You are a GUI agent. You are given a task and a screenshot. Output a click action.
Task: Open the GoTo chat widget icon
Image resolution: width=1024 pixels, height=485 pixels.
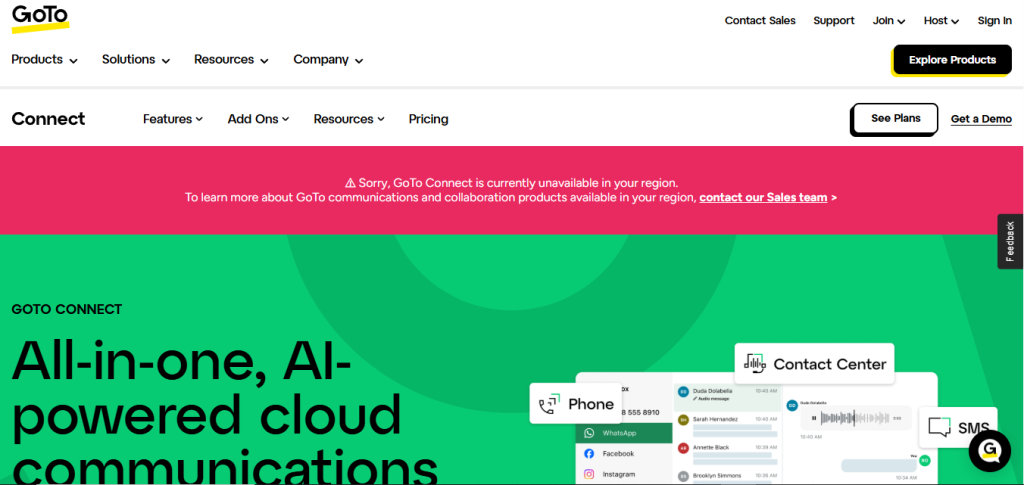[989, 451]
